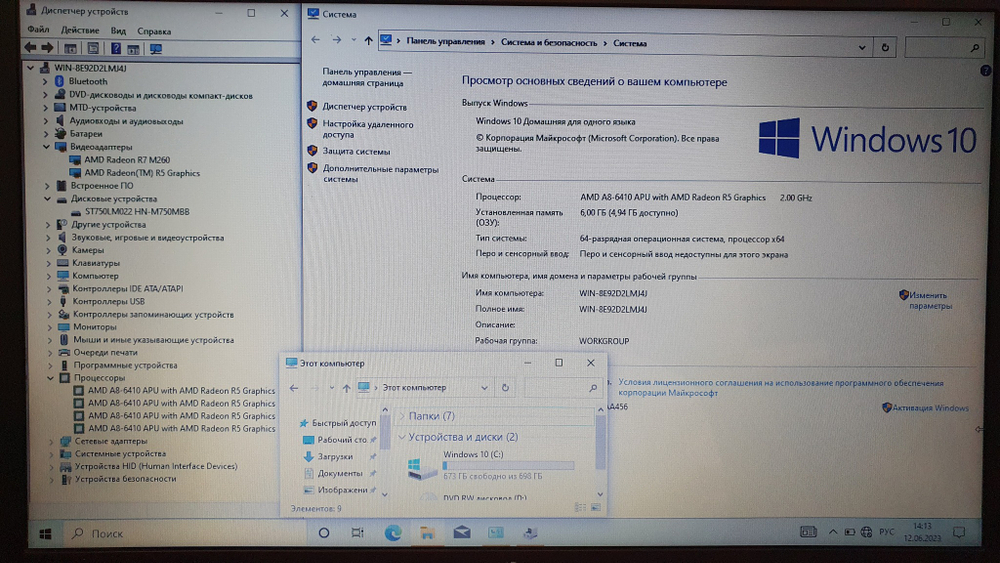This screenshot has width=1000, height=563.
Task: Collapse Устройства и диски (2) group
Action: [x=402, y=437]
